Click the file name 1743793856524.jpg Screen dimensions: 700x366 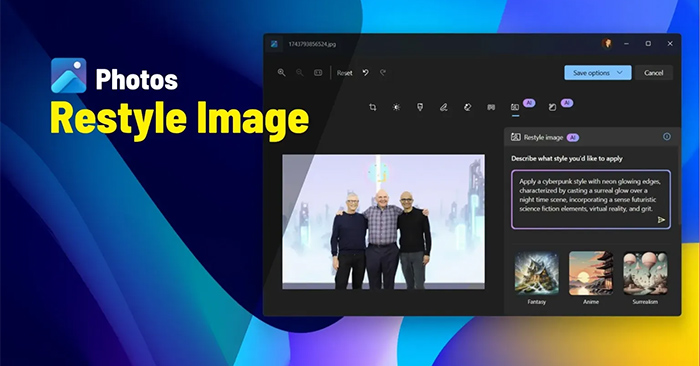(x=312, y=44)
